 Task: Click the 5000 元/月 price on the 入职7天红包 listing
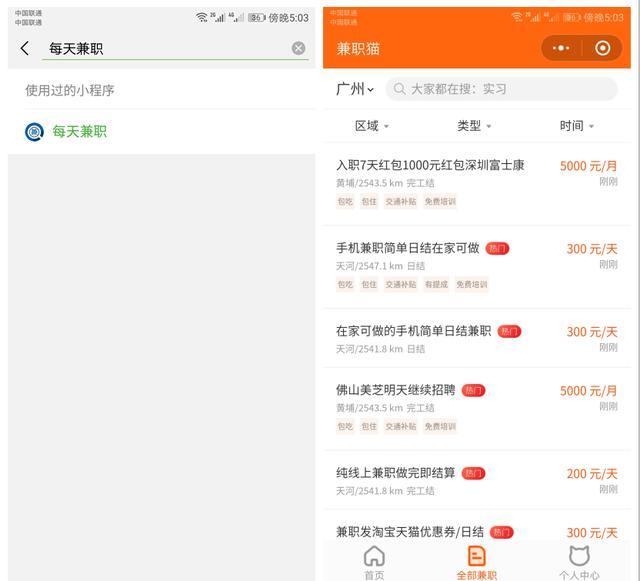(x=588, y=166)
